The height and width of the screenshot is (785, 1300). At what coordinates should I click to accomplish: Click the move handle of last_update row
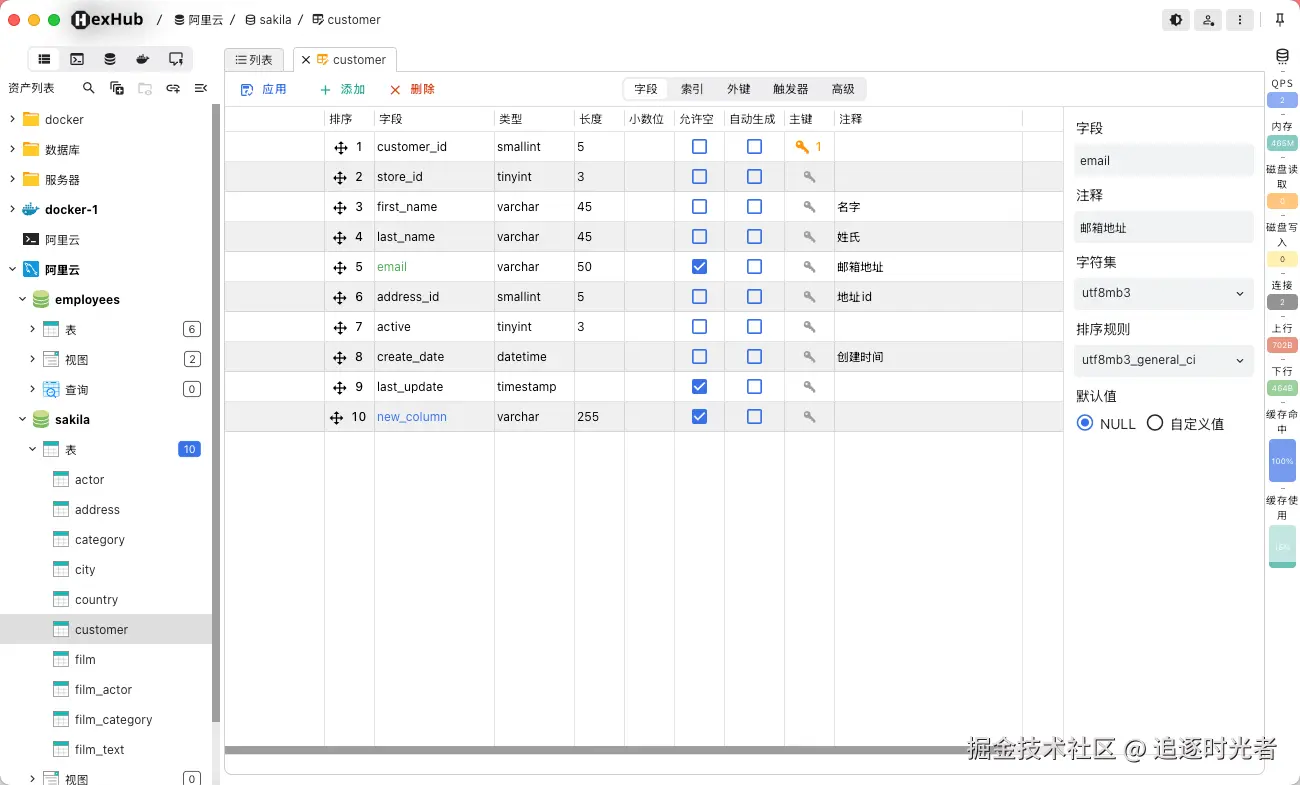click(x=340, y=387)
